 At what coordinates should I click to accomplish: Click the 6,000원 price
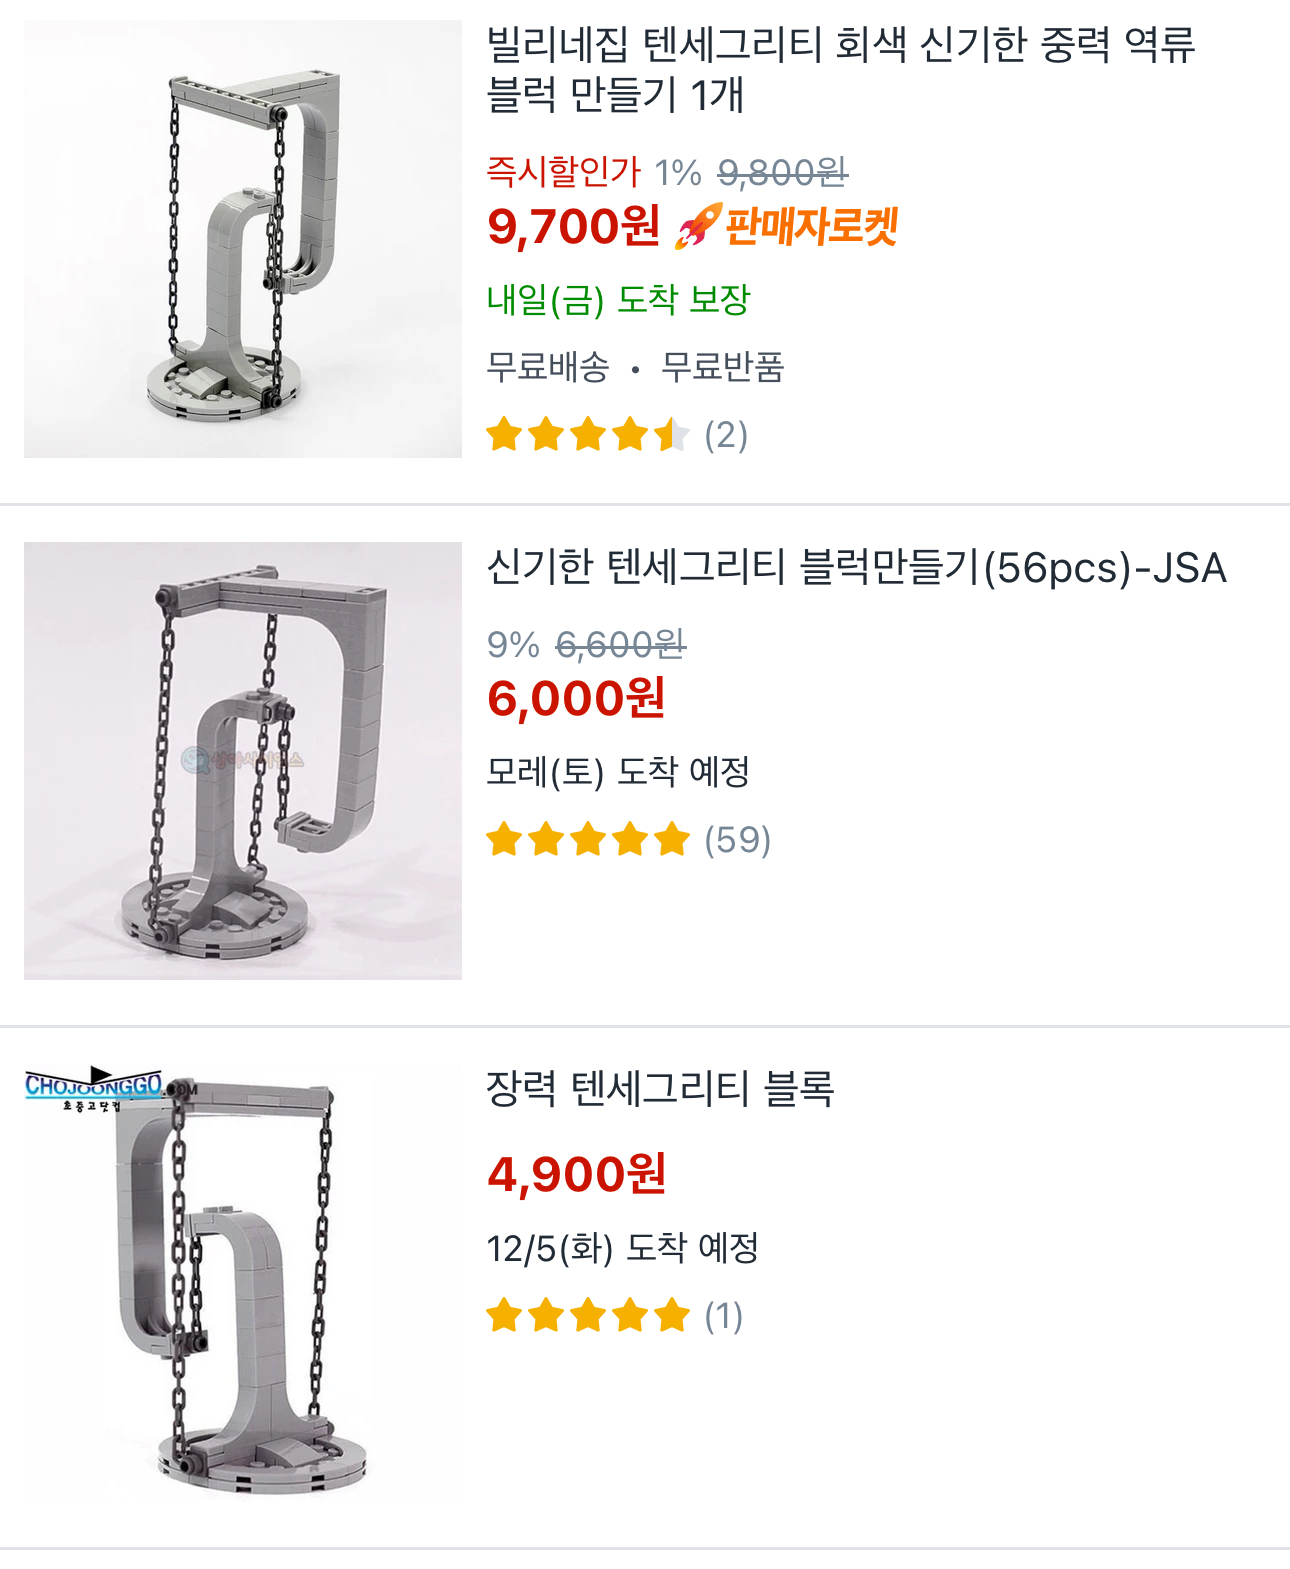point(576,698)
